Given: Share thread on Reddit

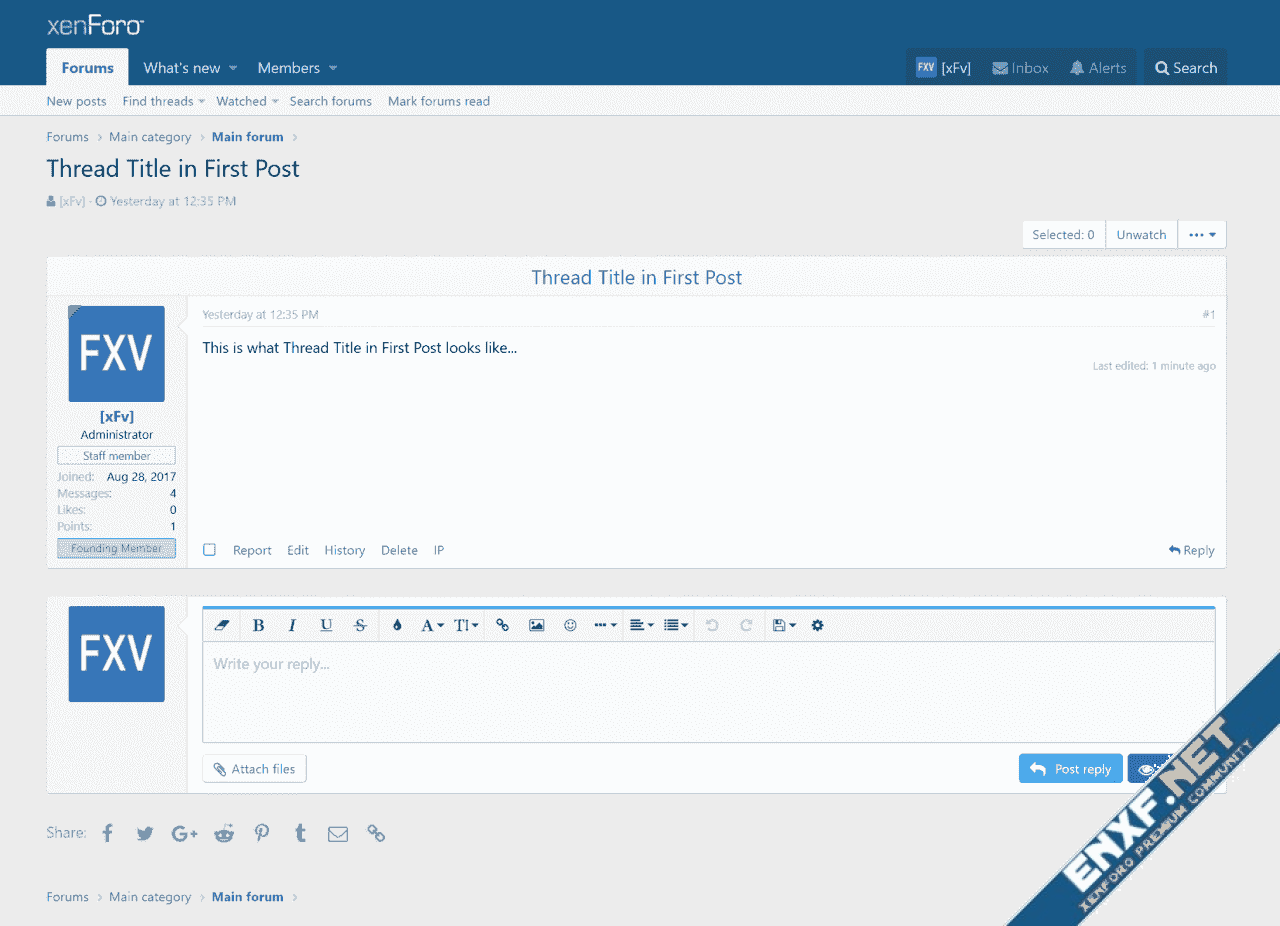Looking at the screenshot, I should [x=224, y=833].
